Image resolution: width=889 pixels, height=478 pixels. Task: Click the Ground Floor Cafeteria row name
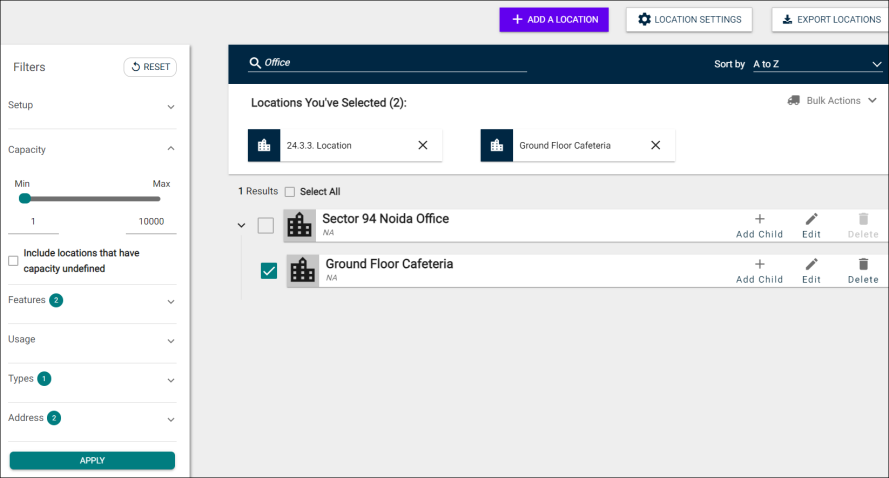tap(389, 264)
